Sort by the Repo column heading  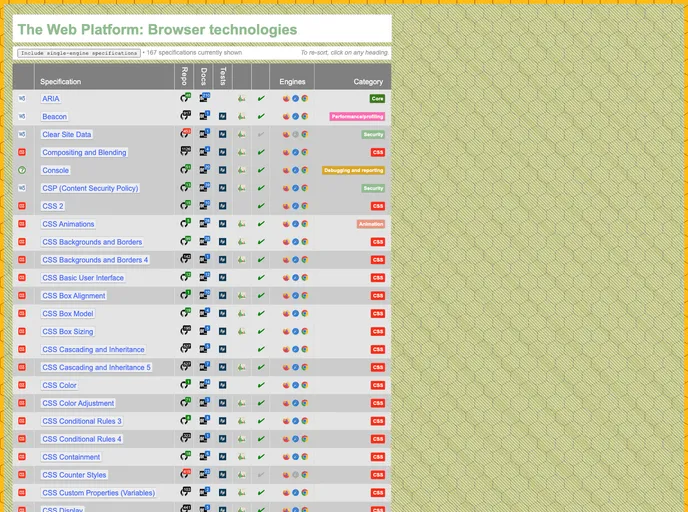pyautogui.click(x=184, y=76)
